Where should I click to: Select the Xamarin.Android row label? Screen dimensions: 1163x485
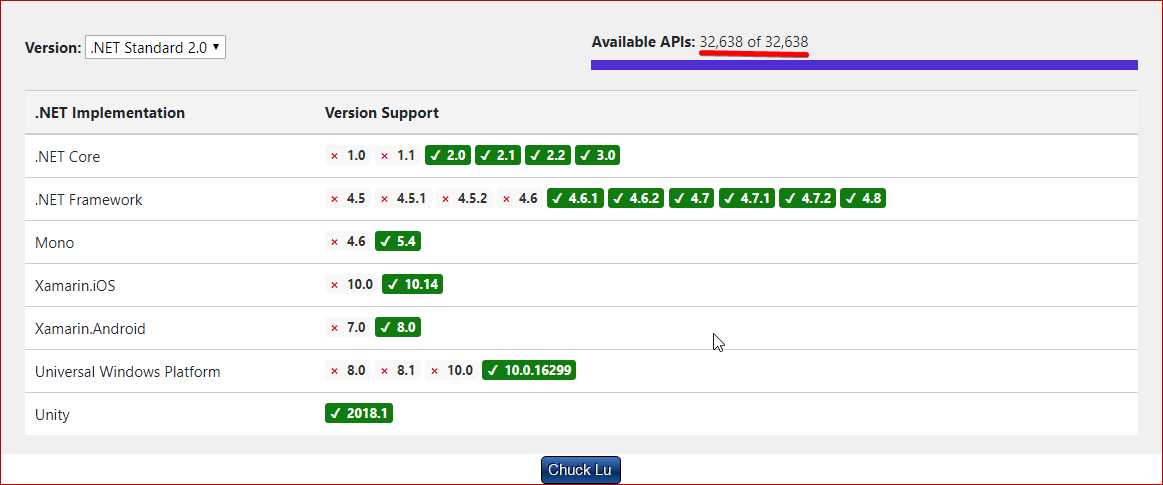(90, 329)
